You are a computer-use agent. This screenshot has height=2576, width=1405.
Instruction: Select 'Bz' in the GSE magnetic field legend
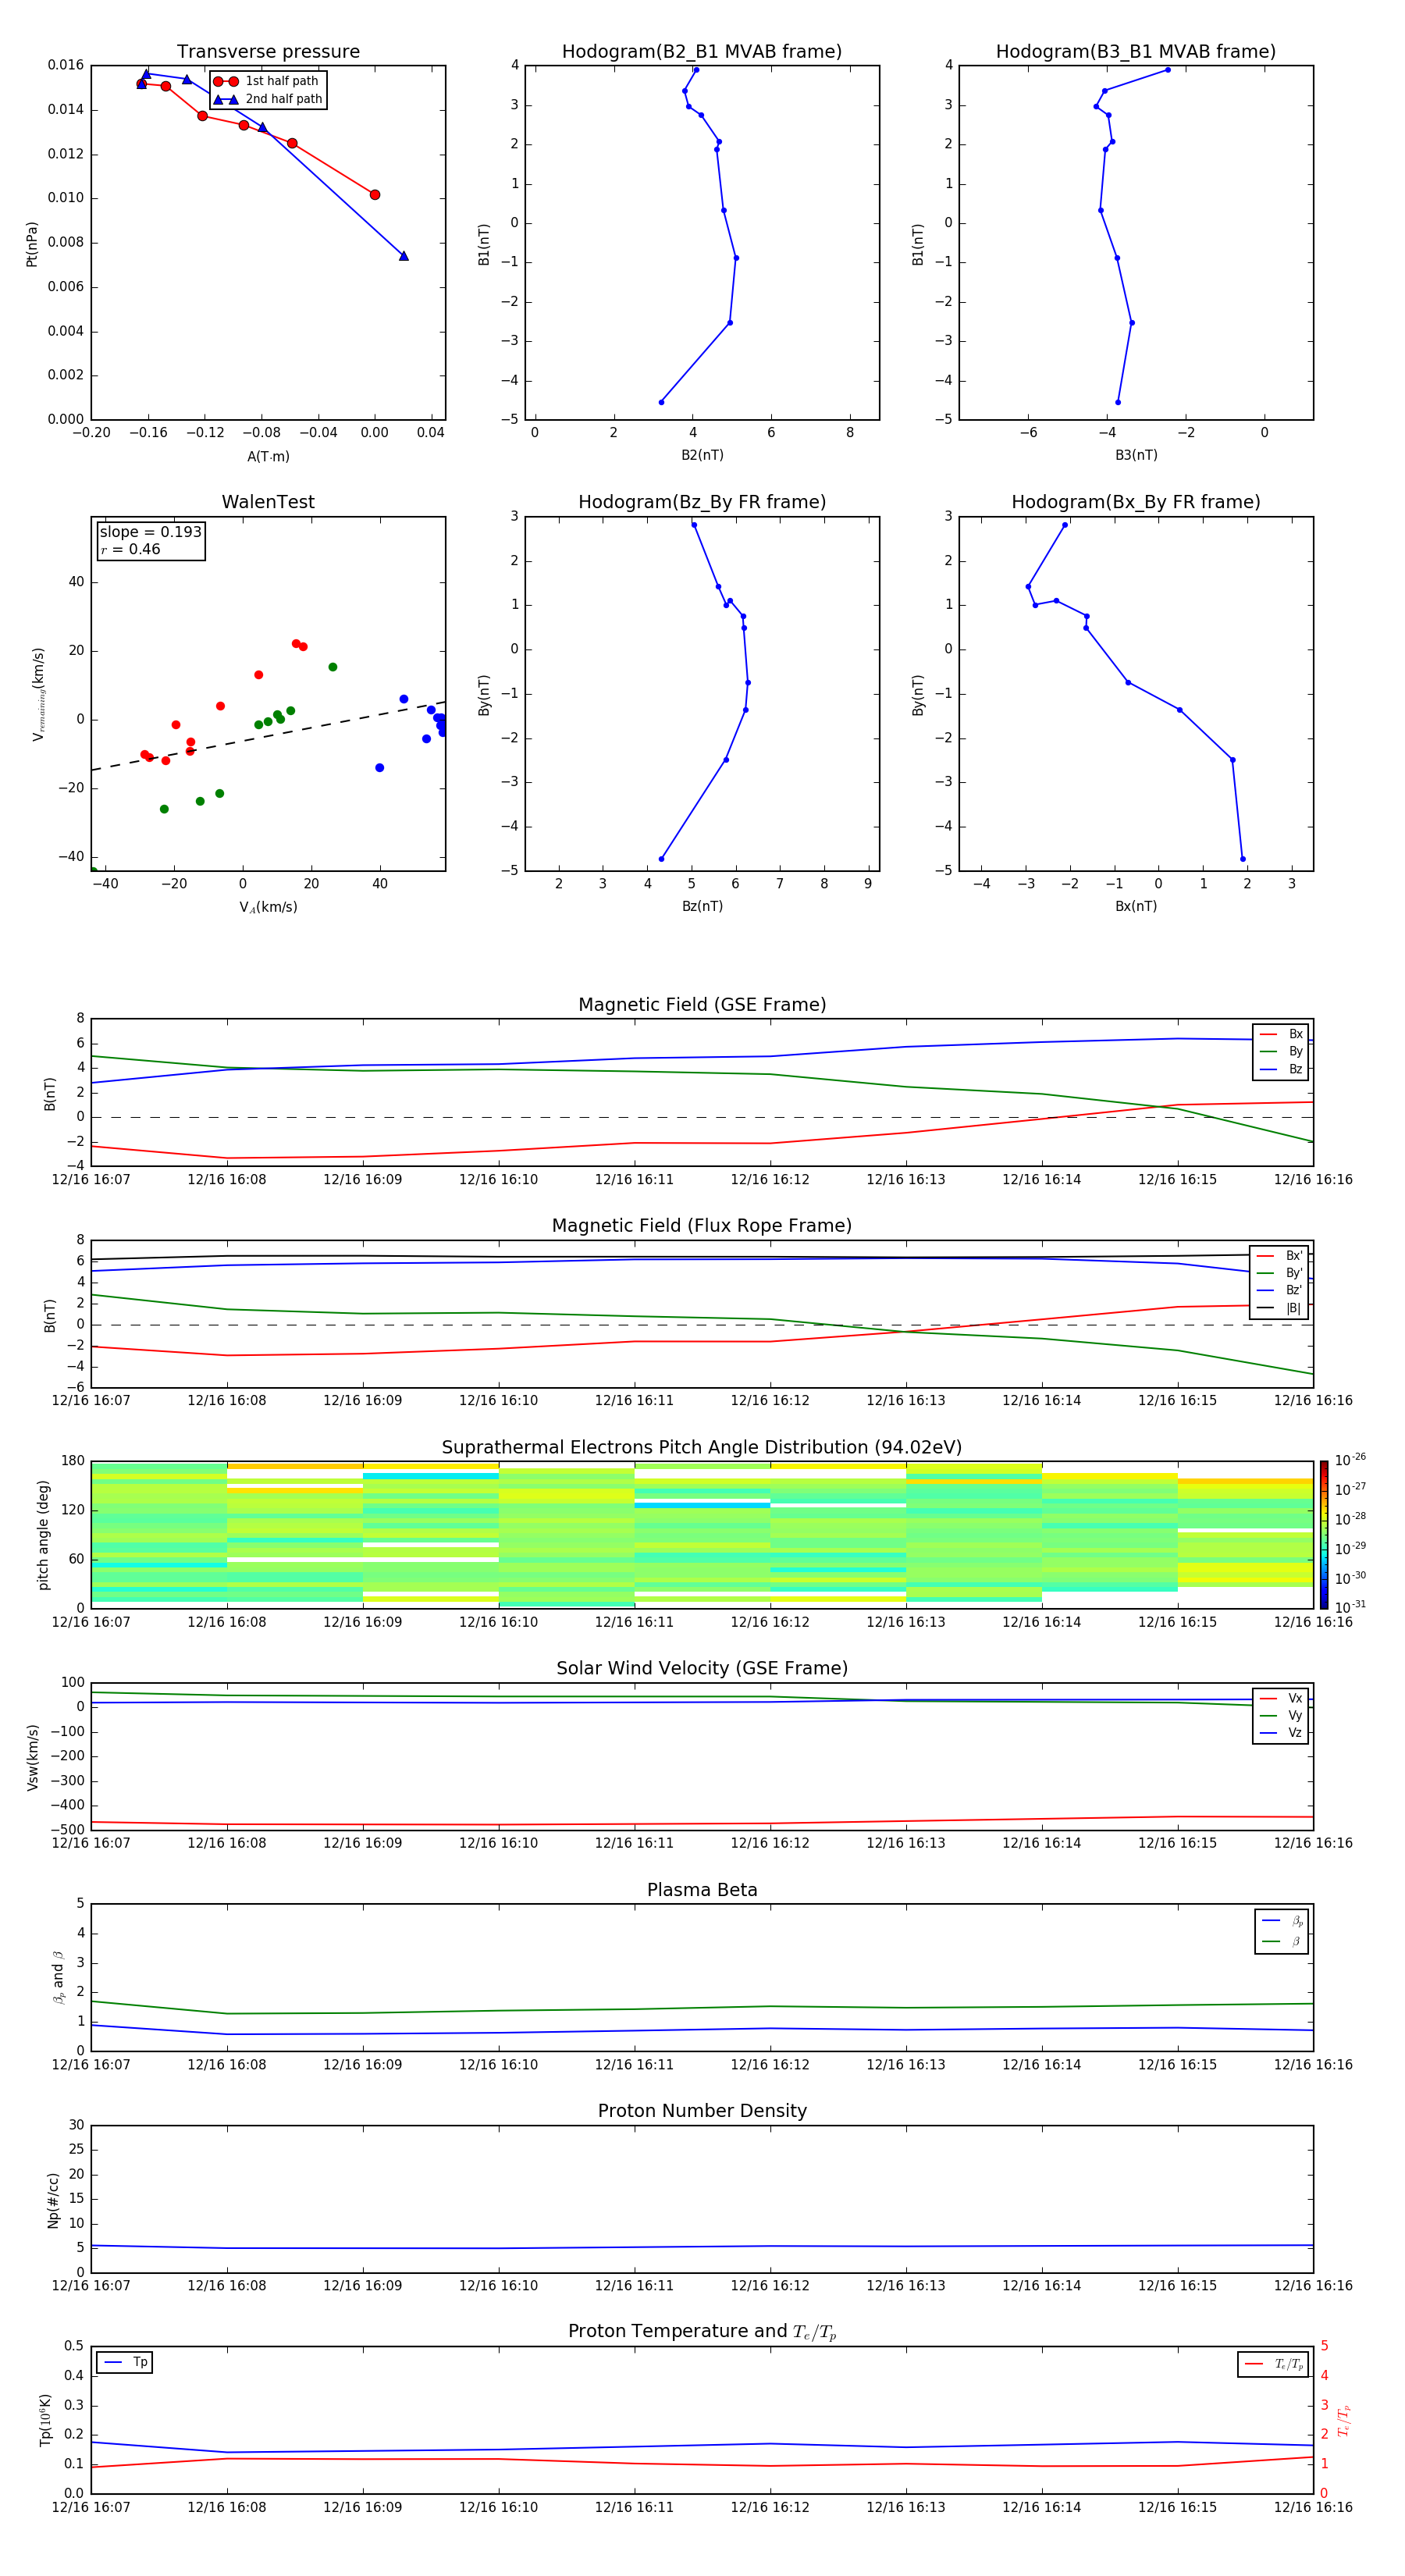pyautogui.click(x=1281, y=1069)
